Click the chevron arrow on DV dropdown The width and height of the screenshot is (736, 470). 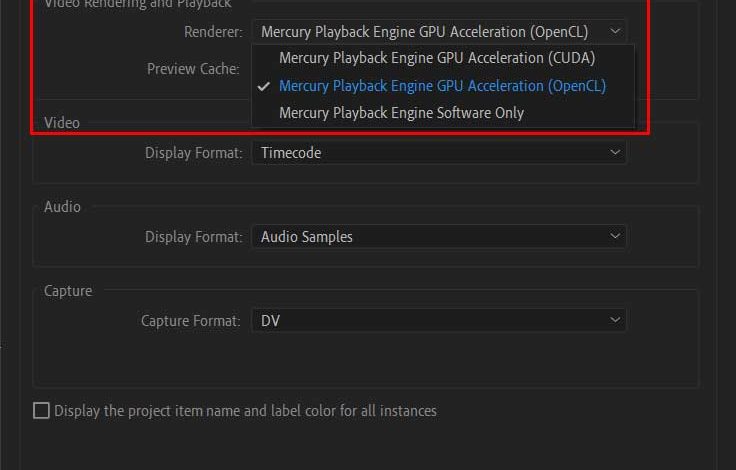pyautogui.click(x=615, y=320)
